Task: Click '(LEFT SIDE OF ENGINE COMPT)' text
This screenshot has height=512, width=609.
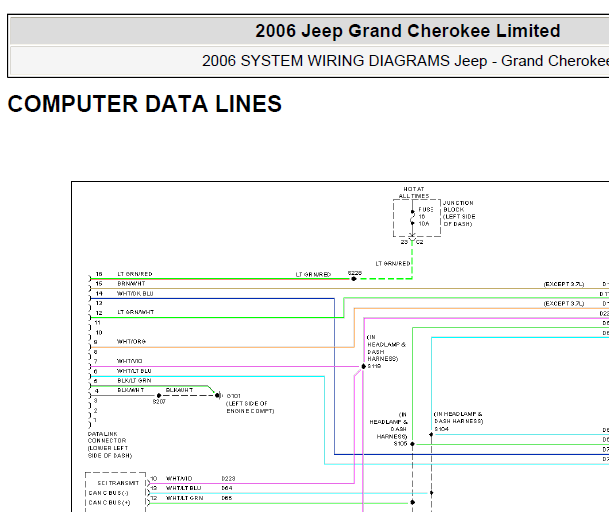Action: [250, 407]
